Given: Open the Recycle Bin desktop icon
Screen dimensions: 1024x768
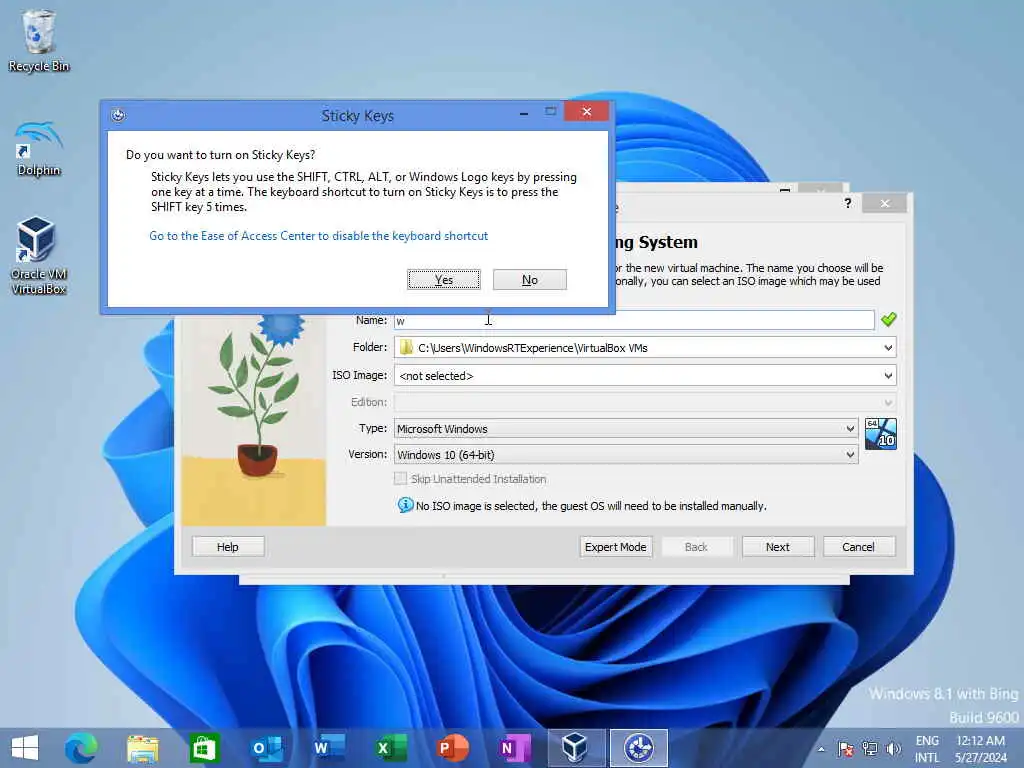Looking at the screenshot, I should point(39,40).
